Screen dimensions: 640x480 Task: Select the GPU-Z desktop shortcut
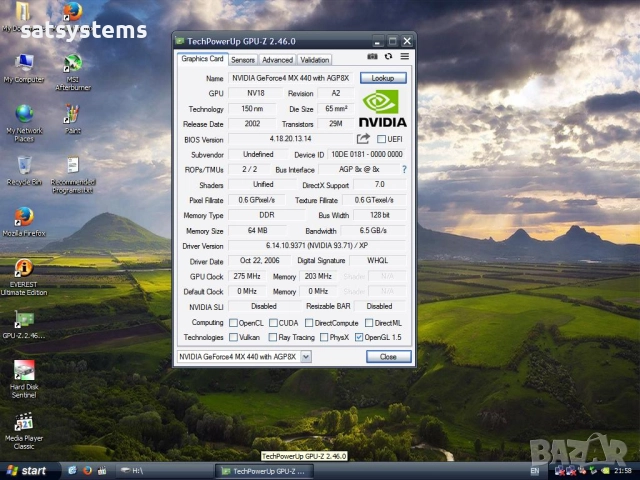pos(24,325)
